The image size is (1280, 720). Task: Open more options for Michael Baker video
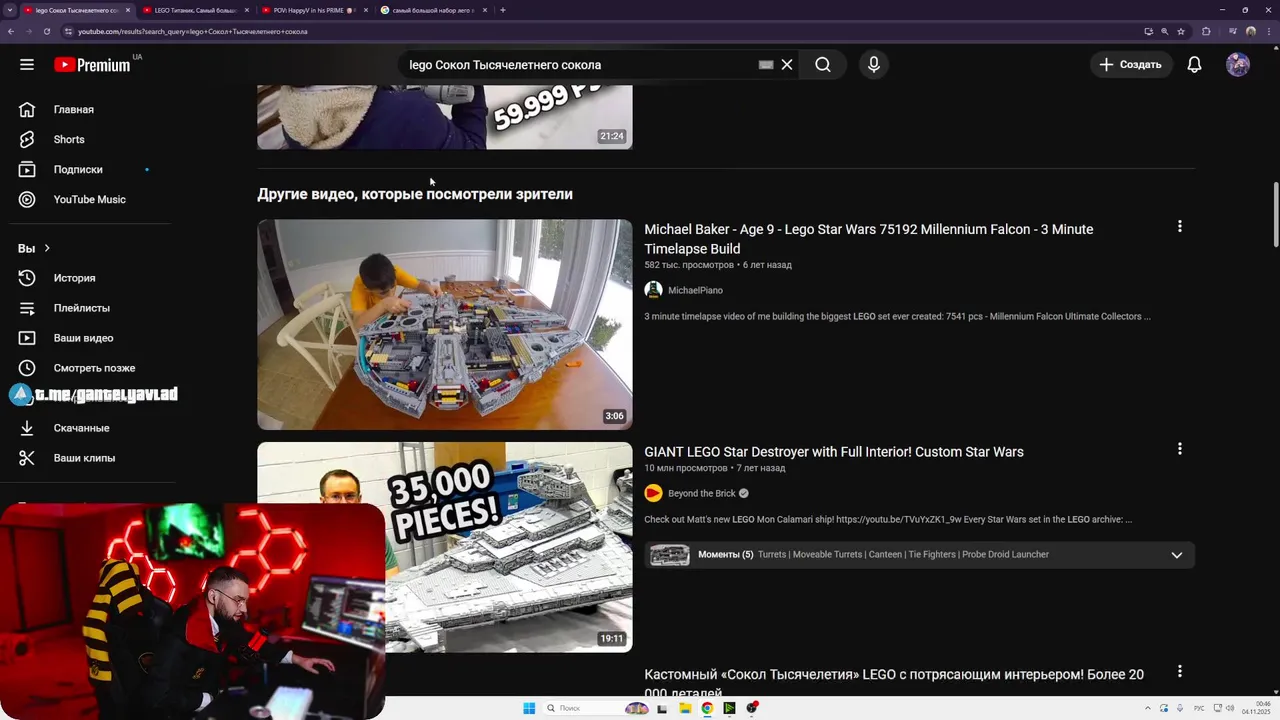coord(1179,227)
